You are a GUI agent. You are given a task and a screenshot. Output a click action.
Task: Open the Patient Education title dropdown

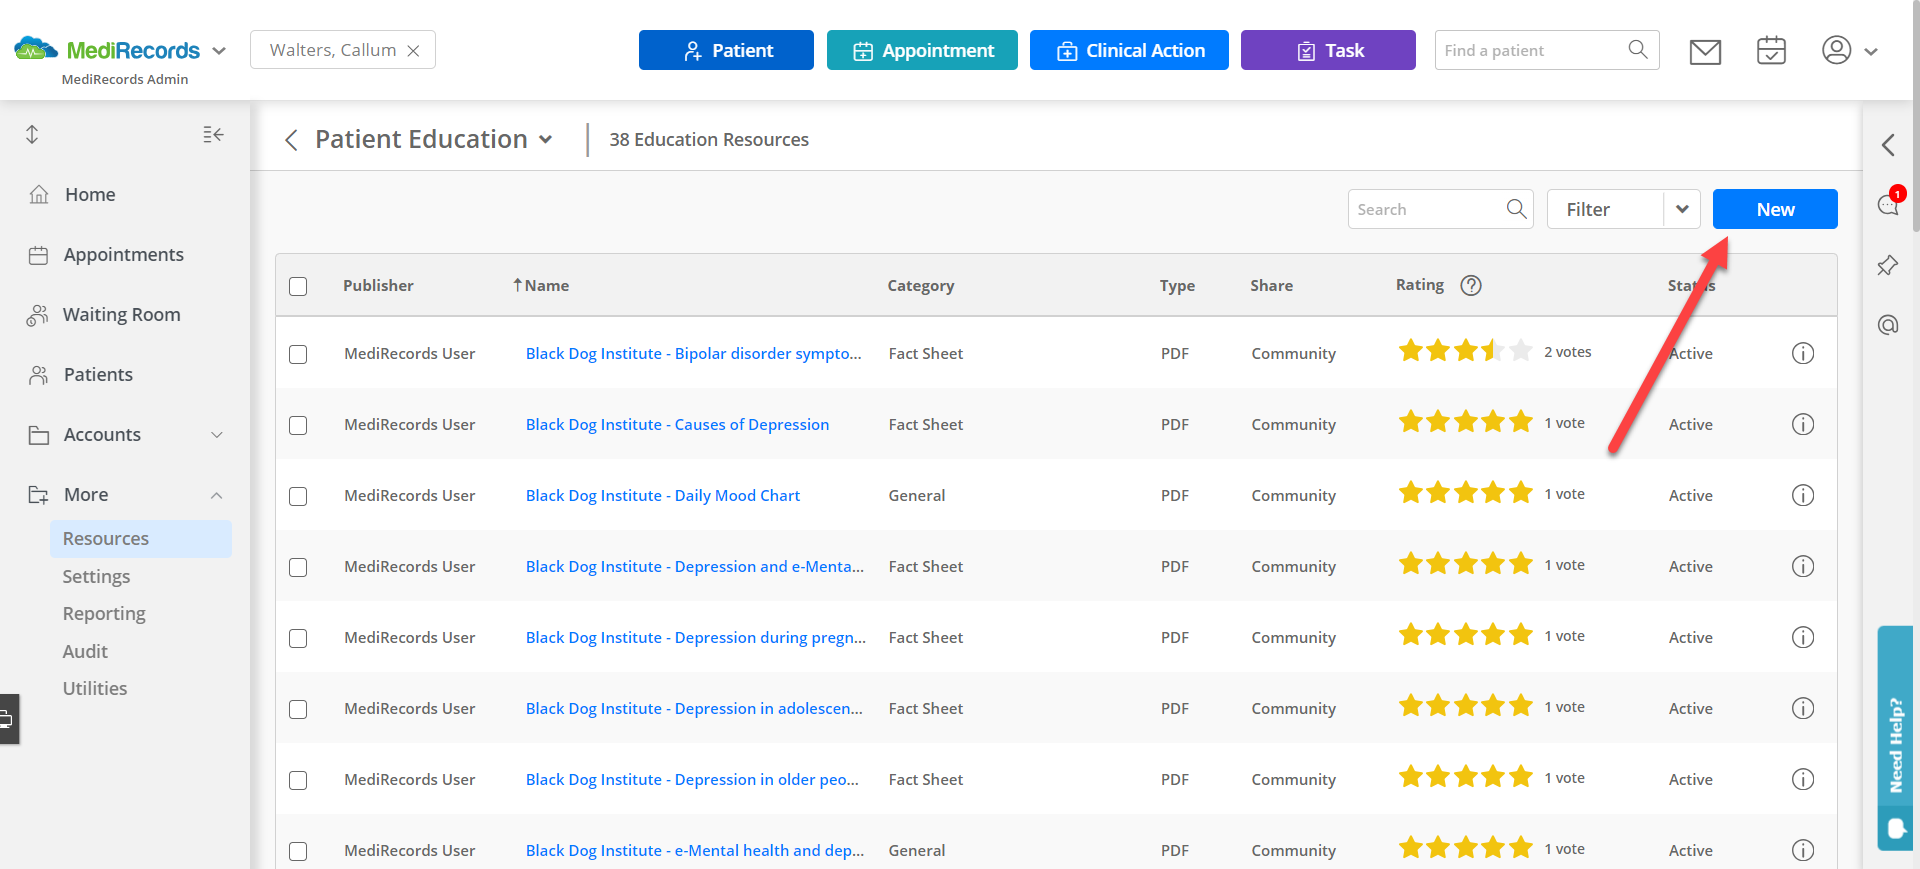point(545,140)
